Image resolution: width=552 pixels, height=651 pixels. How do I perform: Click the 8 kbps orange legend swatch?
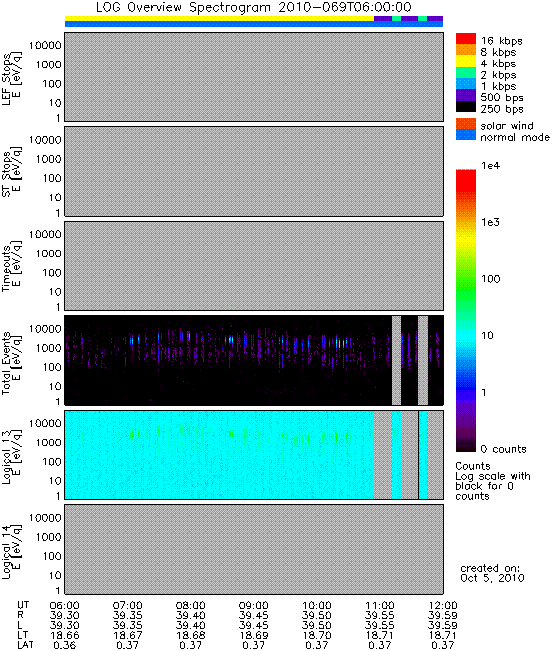[466, 50]
